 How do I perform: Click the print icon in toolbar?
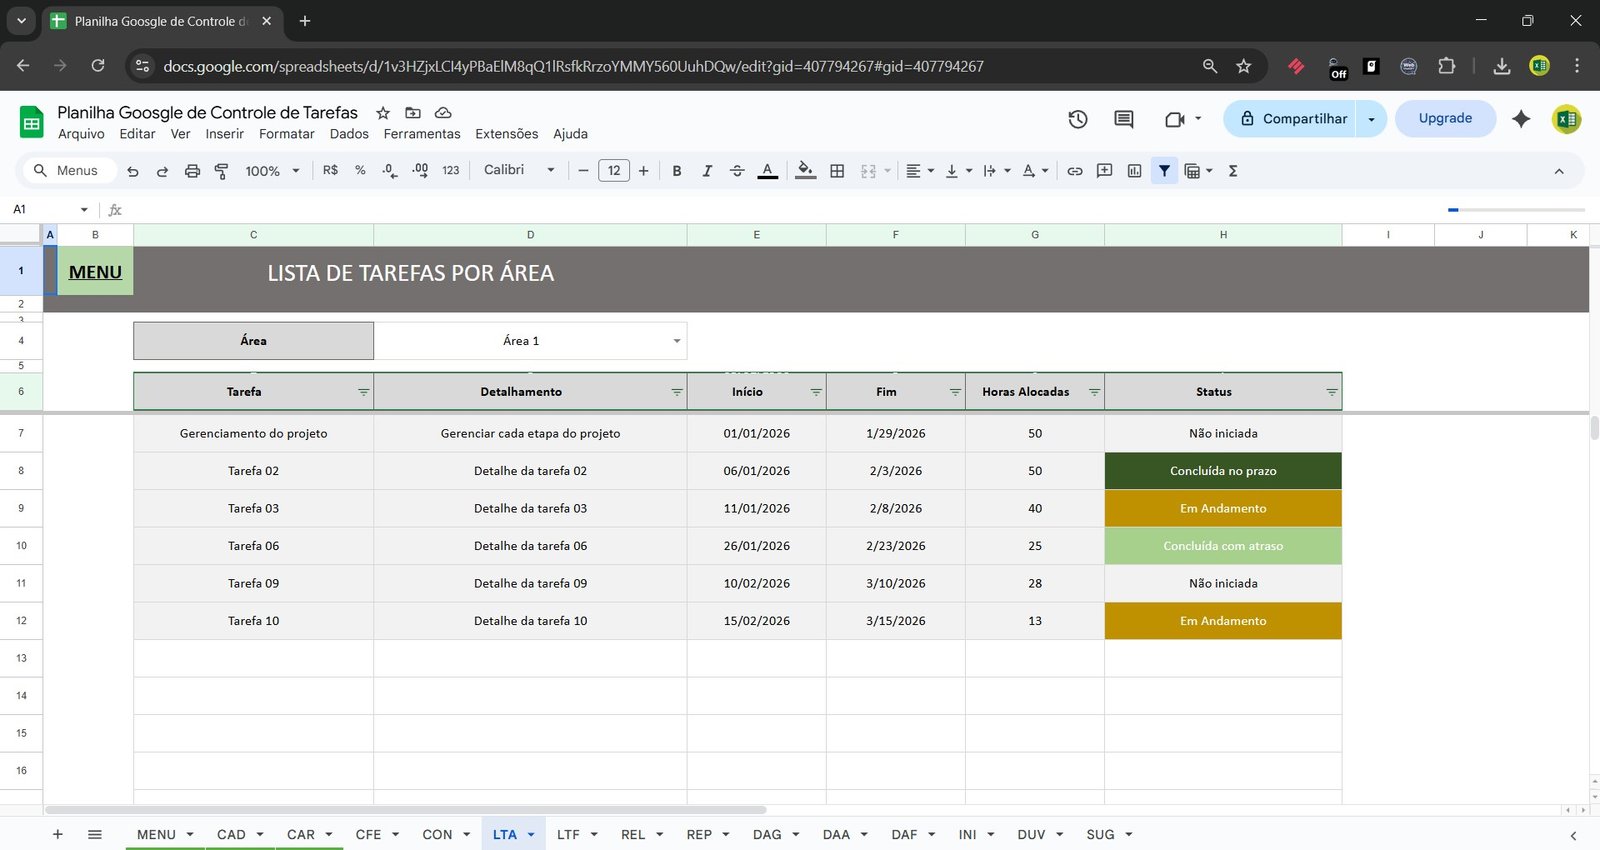tap(192, 171)
